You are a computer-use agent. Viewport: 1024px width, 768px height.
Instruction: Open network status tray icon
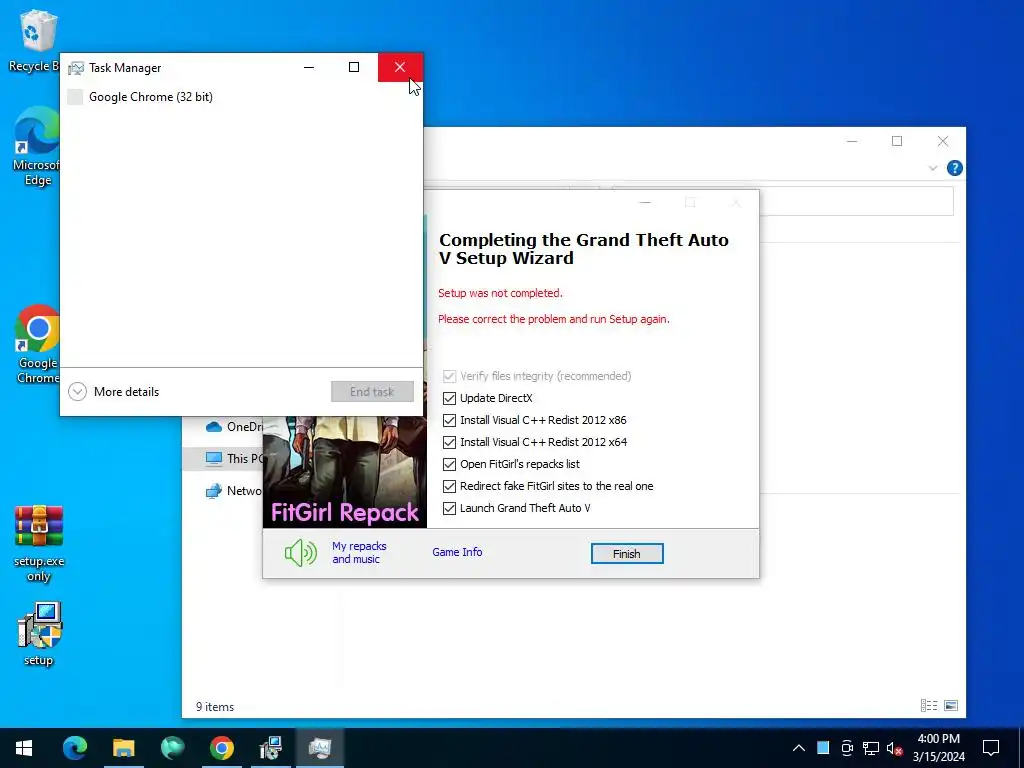(871, 748)
